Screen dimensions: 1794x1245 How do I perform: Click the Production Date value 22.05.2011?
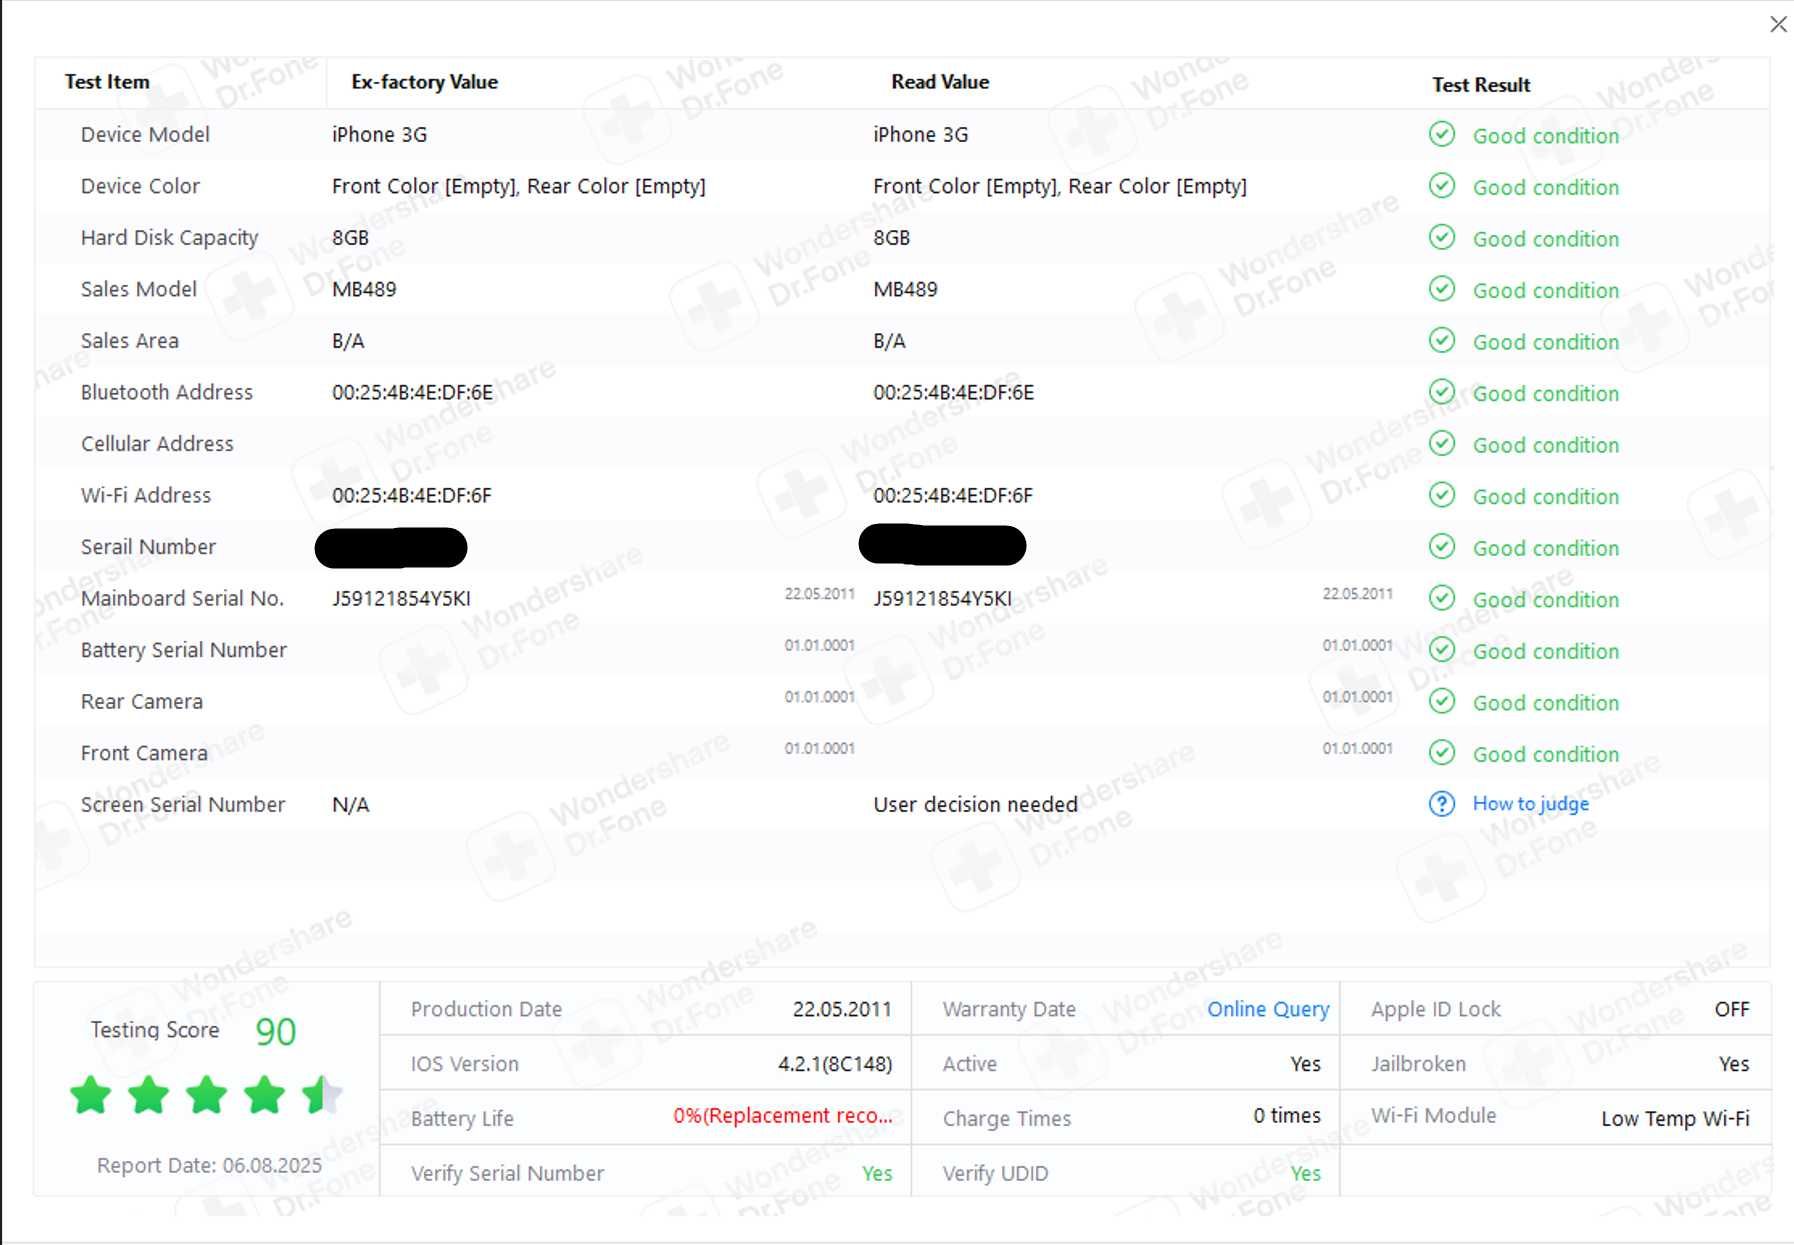coord(842,1009)
